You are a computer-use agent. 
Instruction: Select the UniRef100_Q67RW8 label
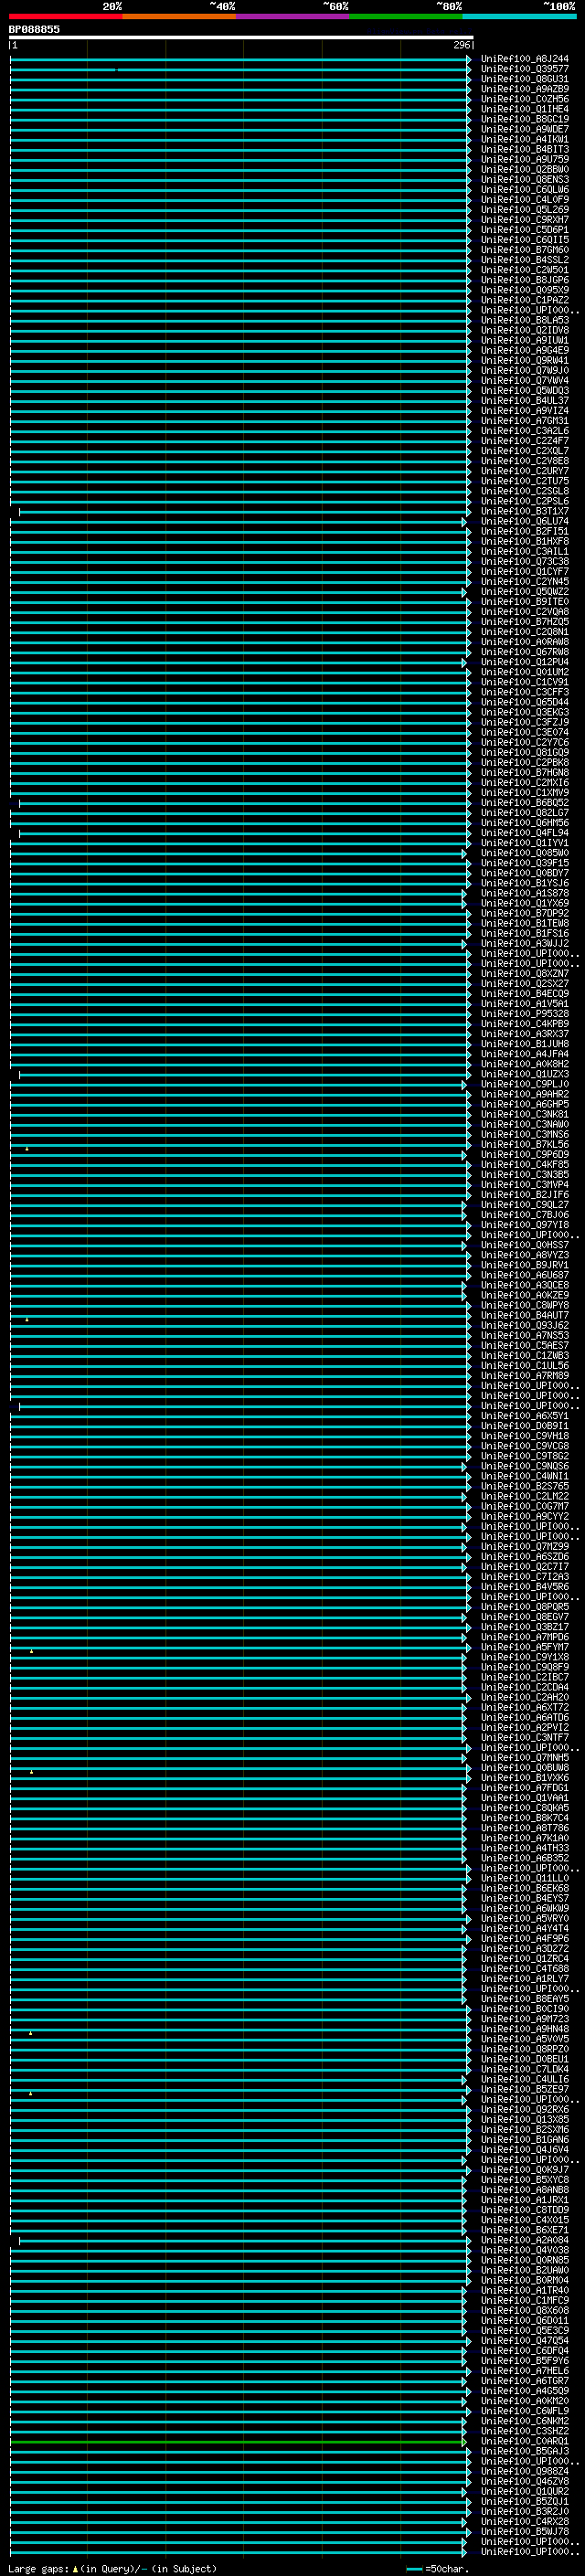point(524,652)
